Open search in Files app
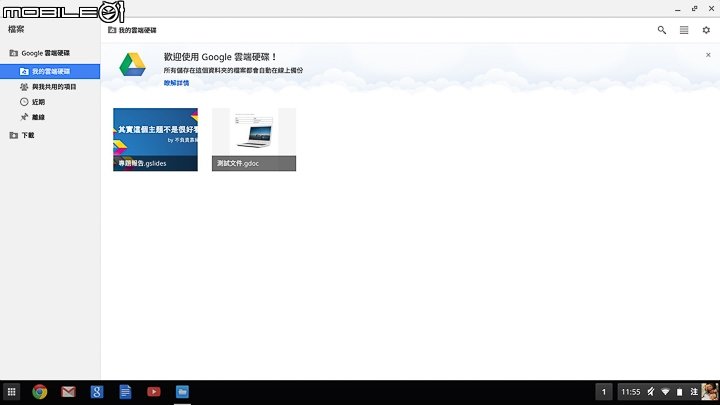 [662, 30]
